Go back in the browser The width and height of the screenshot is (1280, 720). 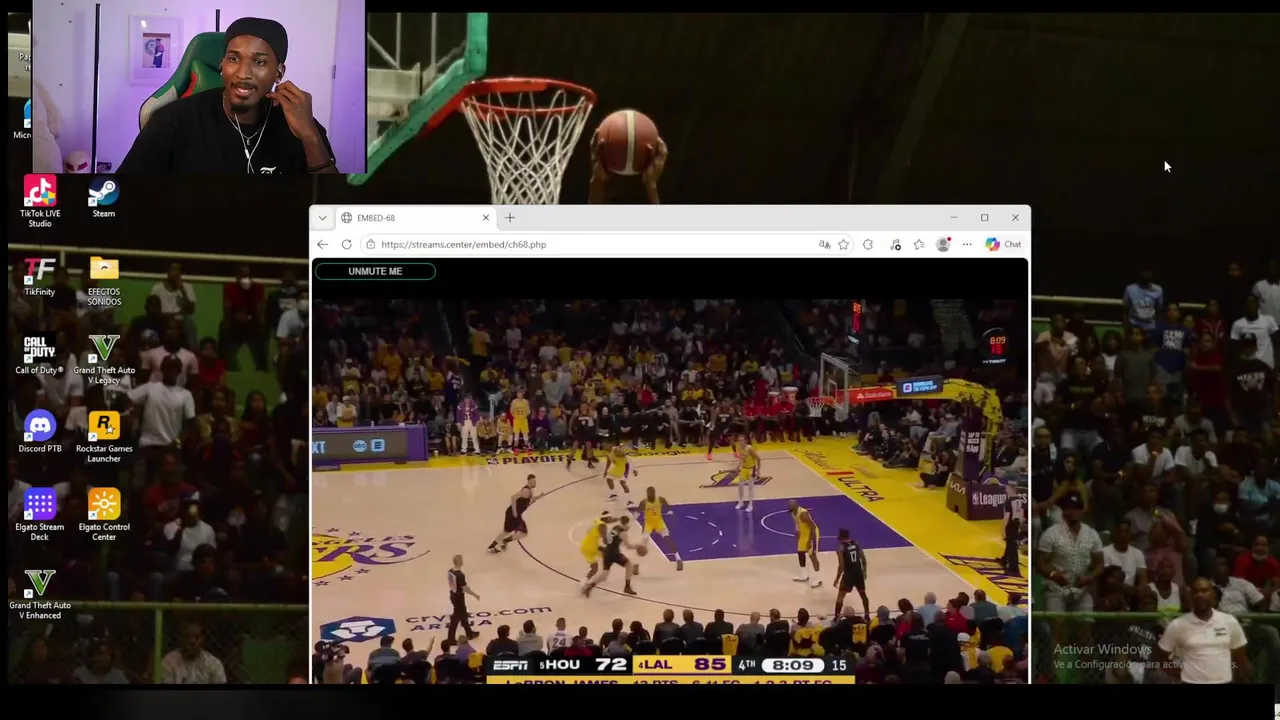pos(322,244)
